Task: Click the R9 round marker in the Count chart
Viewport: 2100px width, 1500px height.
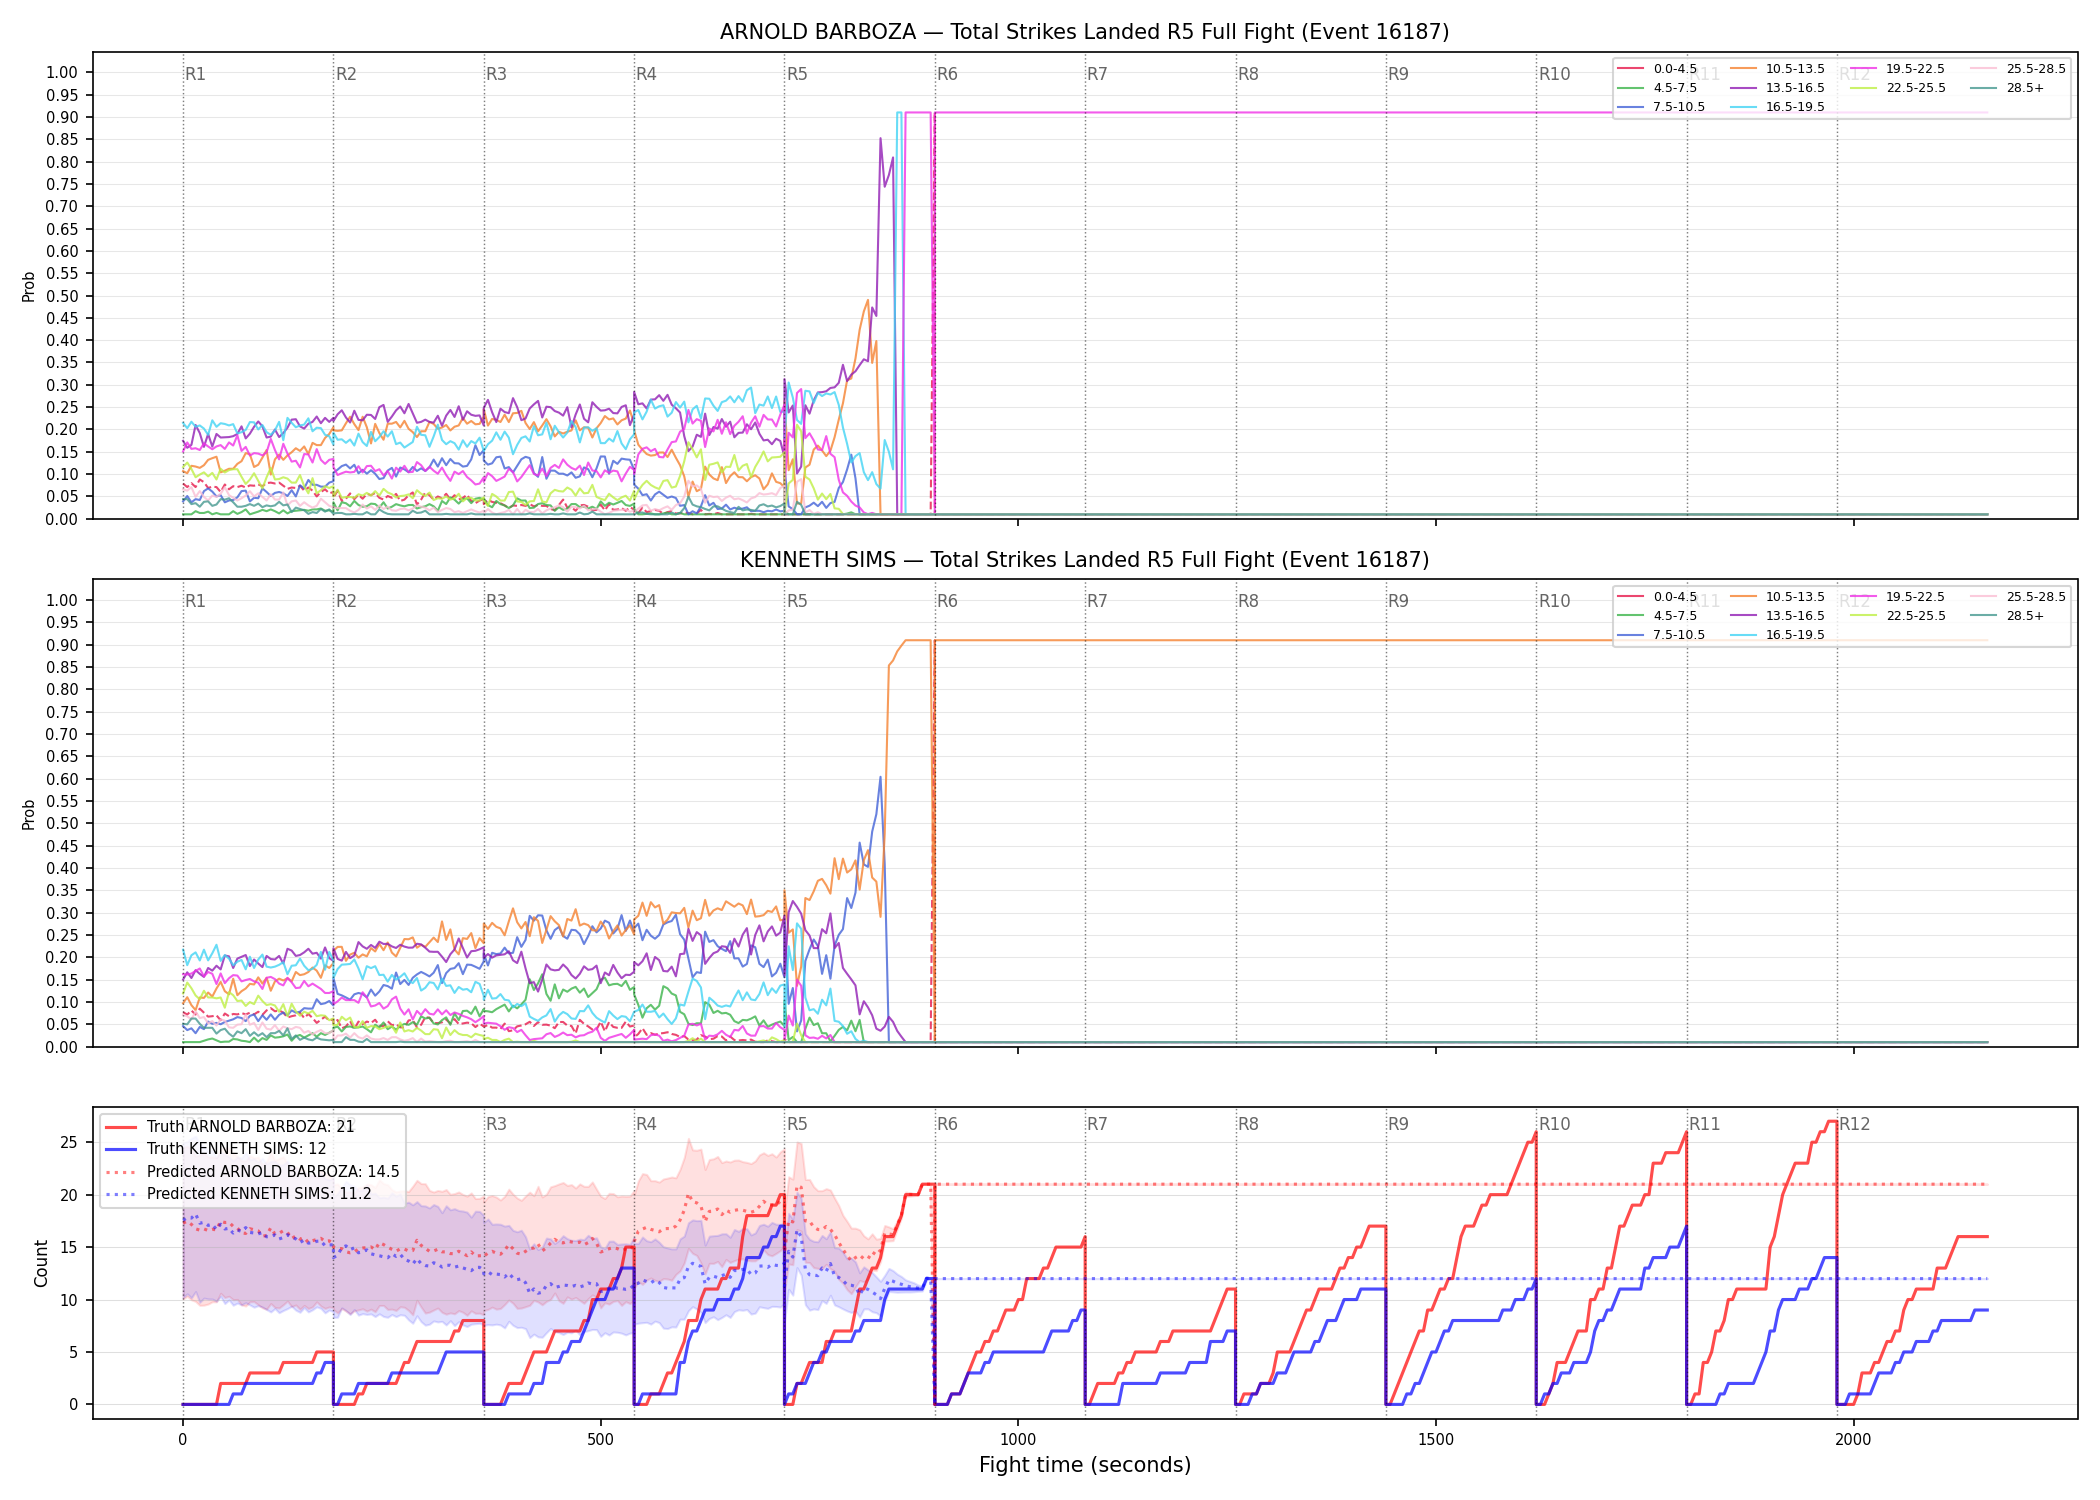Action: click(x=1398, y=1124)
